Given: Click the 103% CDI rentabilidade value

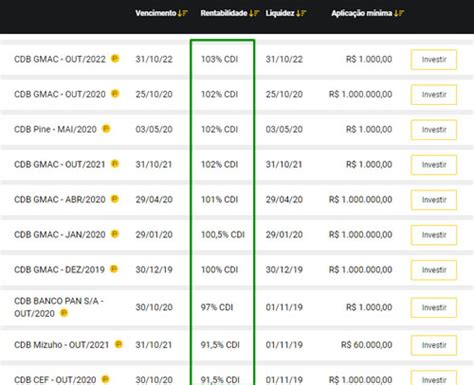Looking at the screenshot, I should 219,59.
